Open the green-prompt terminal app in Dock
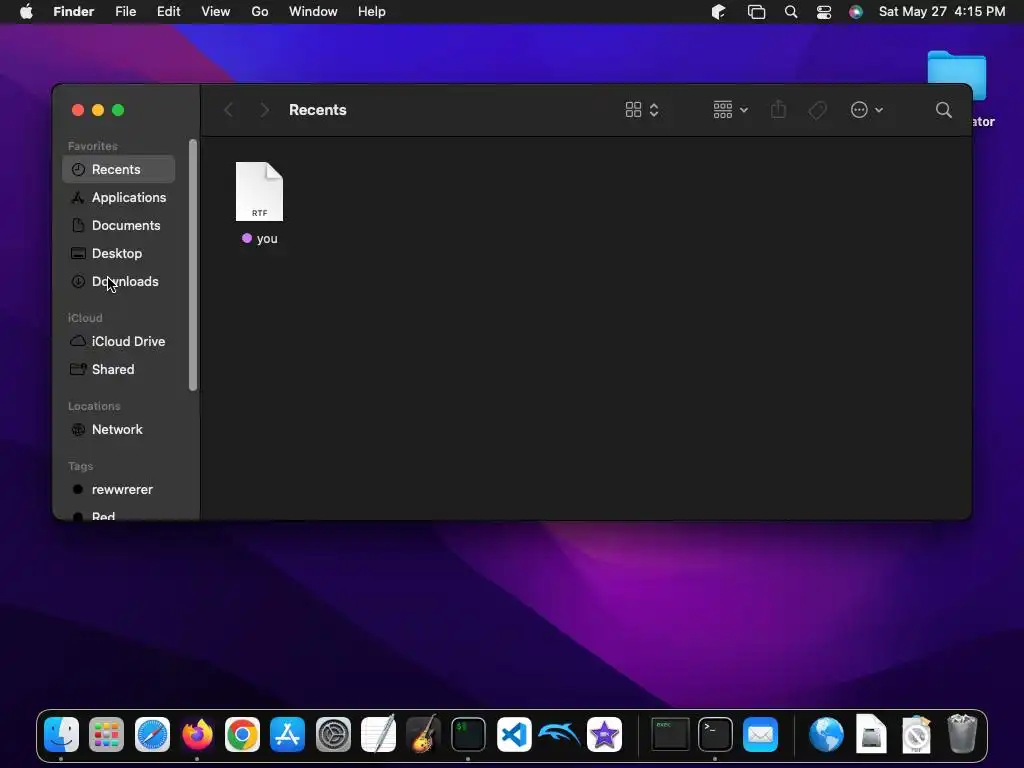 coord(468,735)
